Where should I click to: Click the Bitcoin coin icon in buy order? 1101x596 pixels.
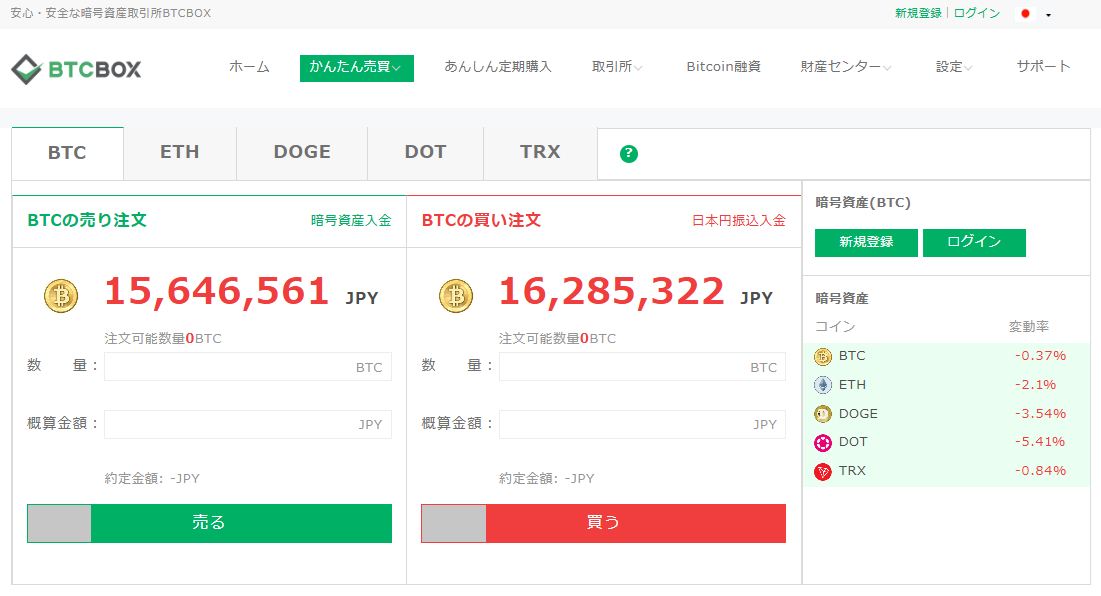point(456,296)
